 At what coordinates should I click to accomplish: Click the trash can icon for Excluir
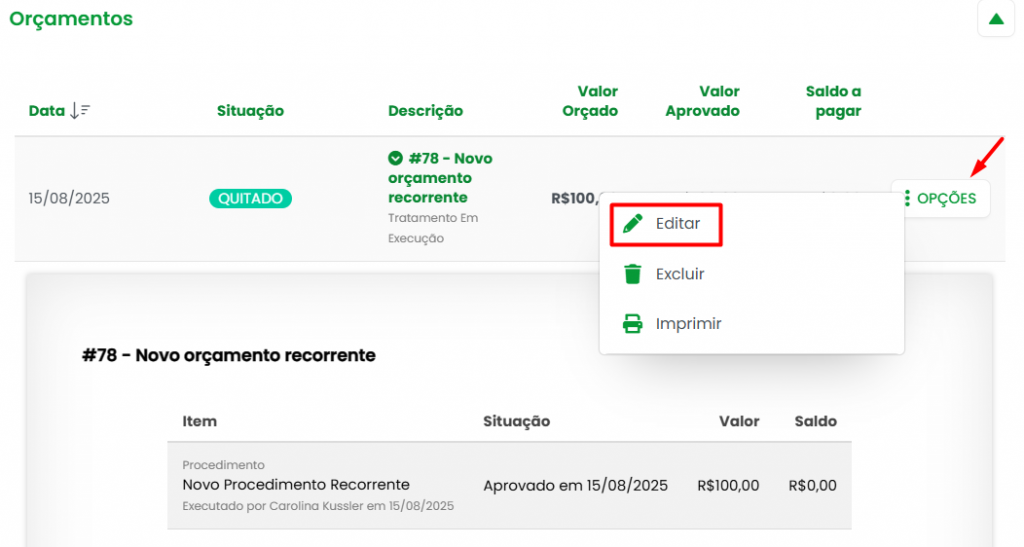(x=632, y=274)
